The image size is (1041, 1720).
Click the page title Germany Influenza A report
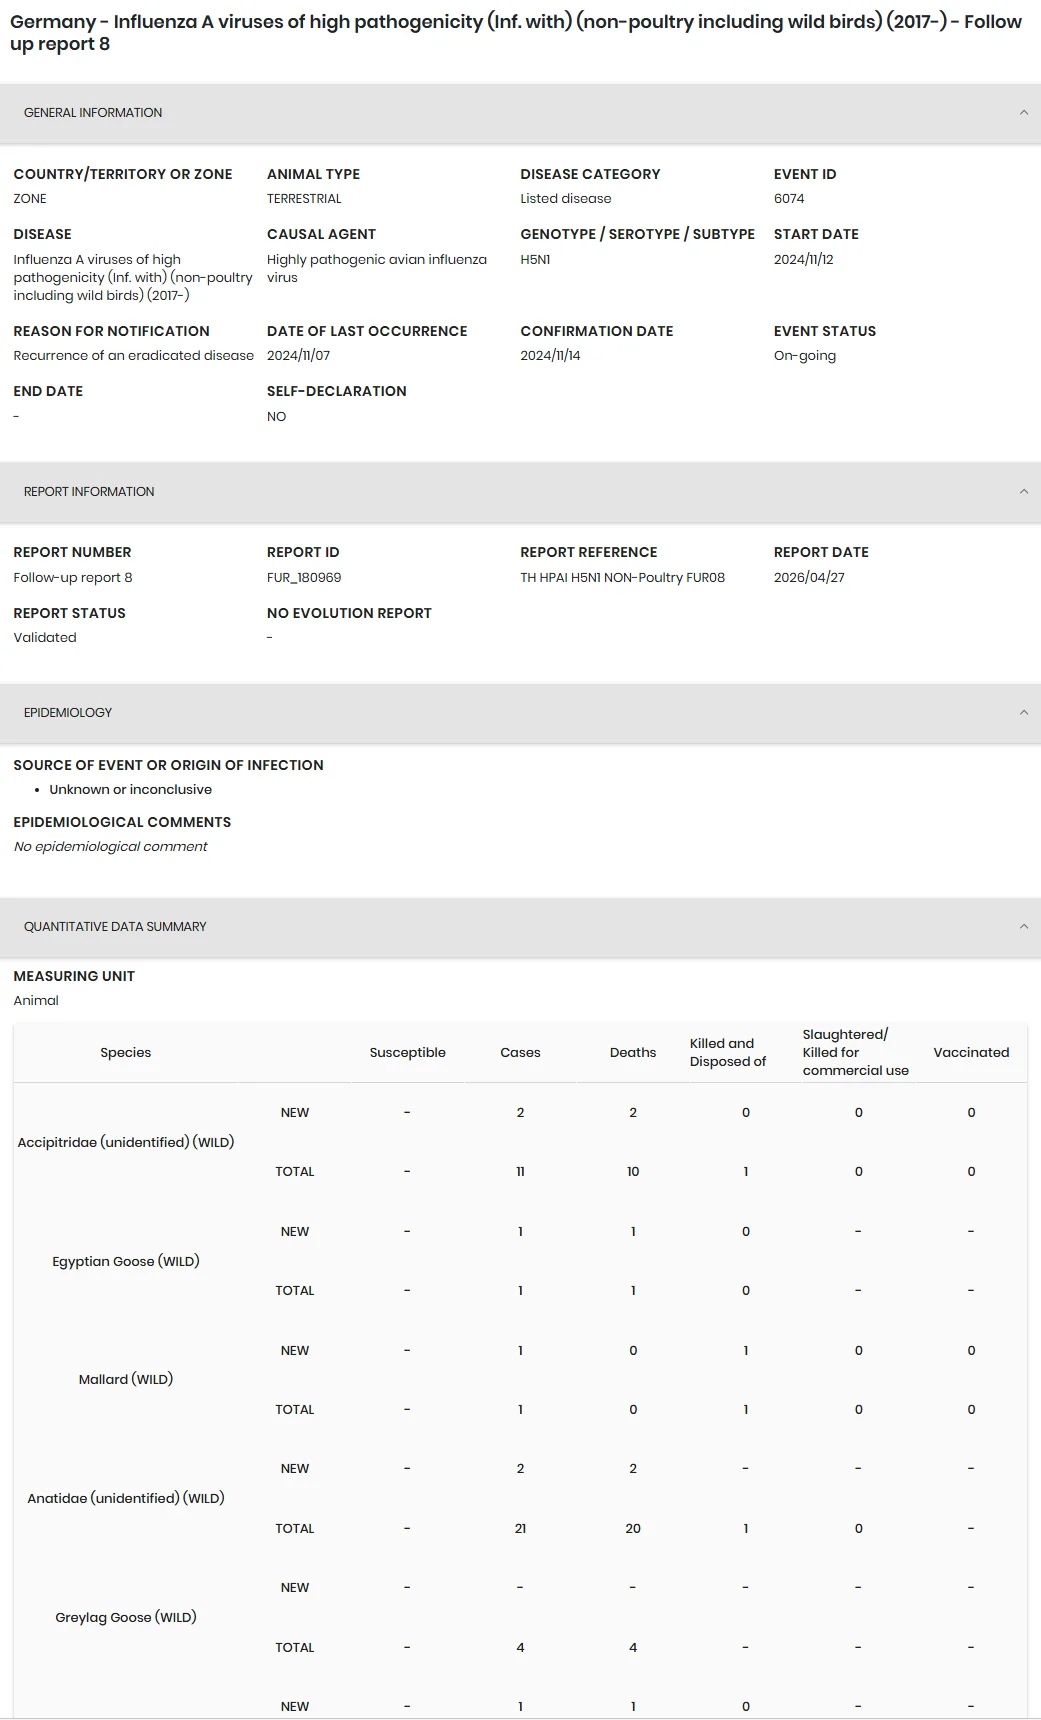pyautogui.click(x=516, y=33)
